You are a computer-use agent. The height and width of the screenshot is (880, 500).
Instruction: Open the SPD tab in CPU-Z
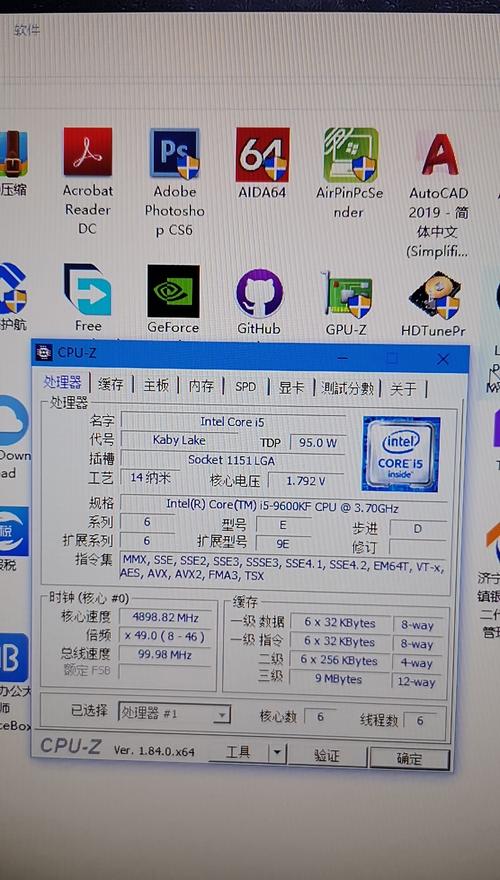245,387
